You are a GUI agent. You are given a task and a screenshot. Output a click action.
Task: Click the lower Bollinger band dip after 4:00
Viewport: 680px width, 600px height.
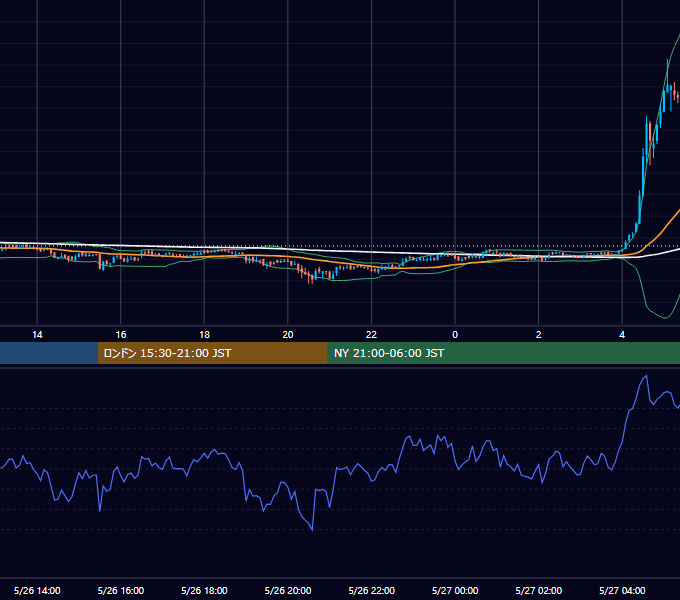tap(664, 317)
